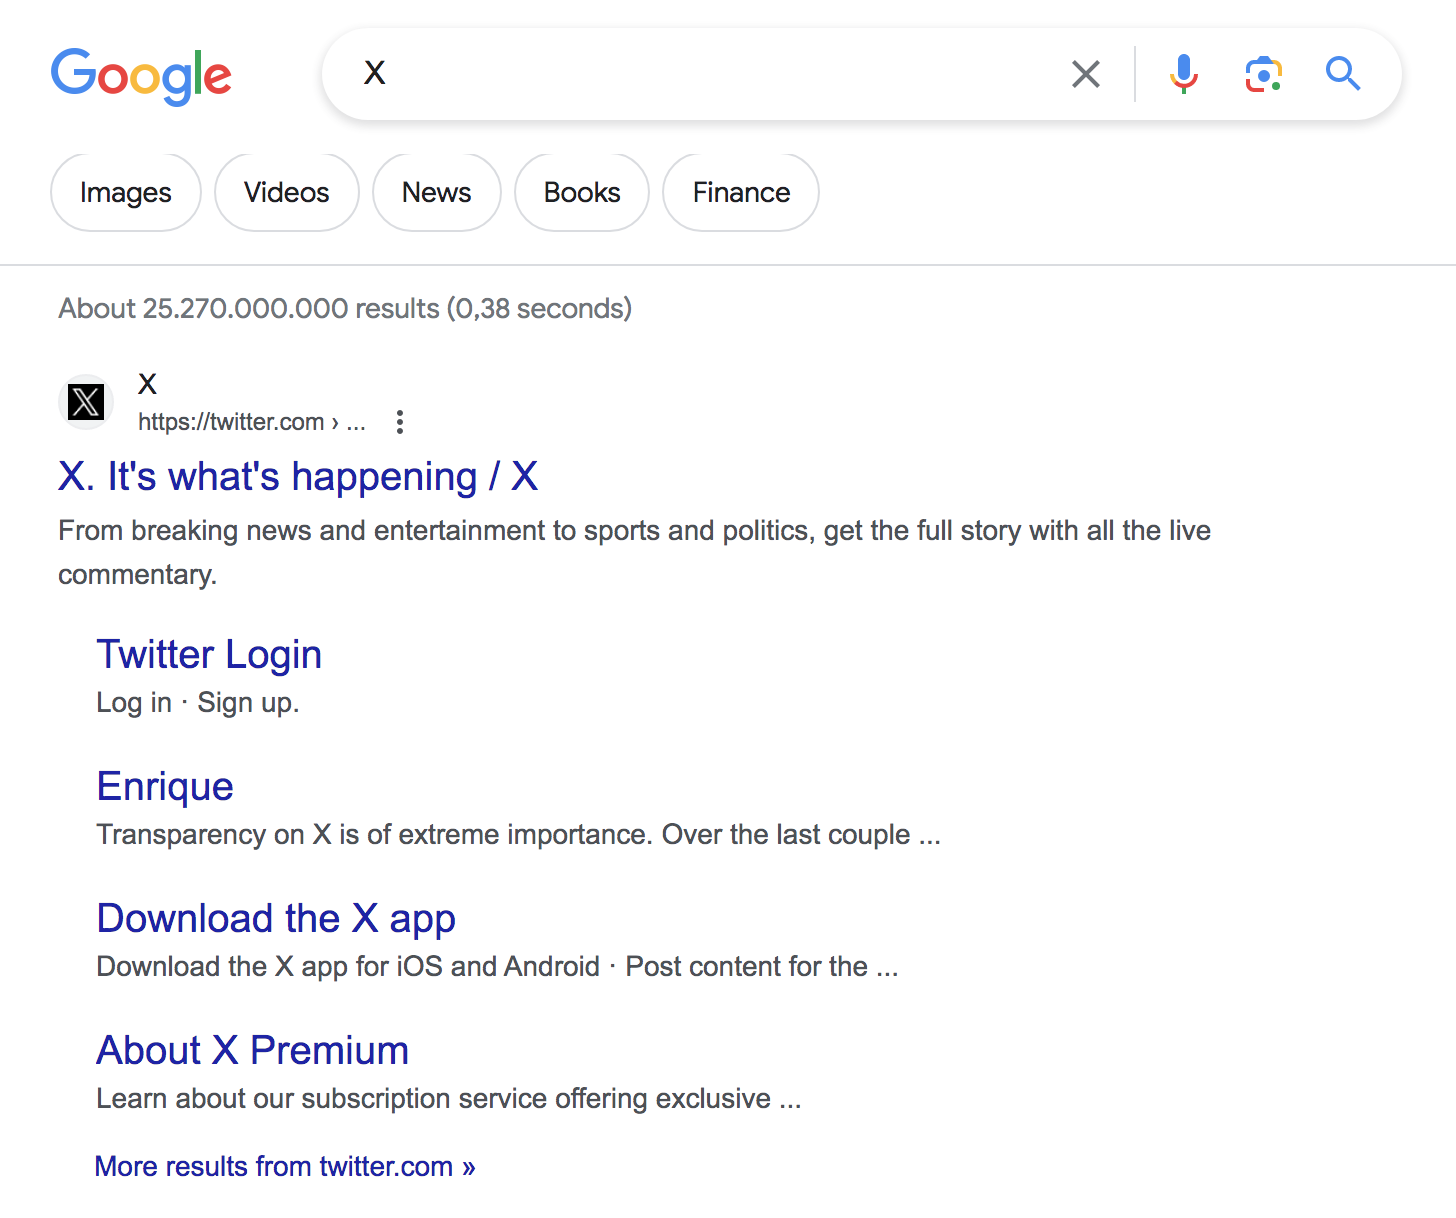Click the twitter.com breadcrumb URL

(252, 421)
